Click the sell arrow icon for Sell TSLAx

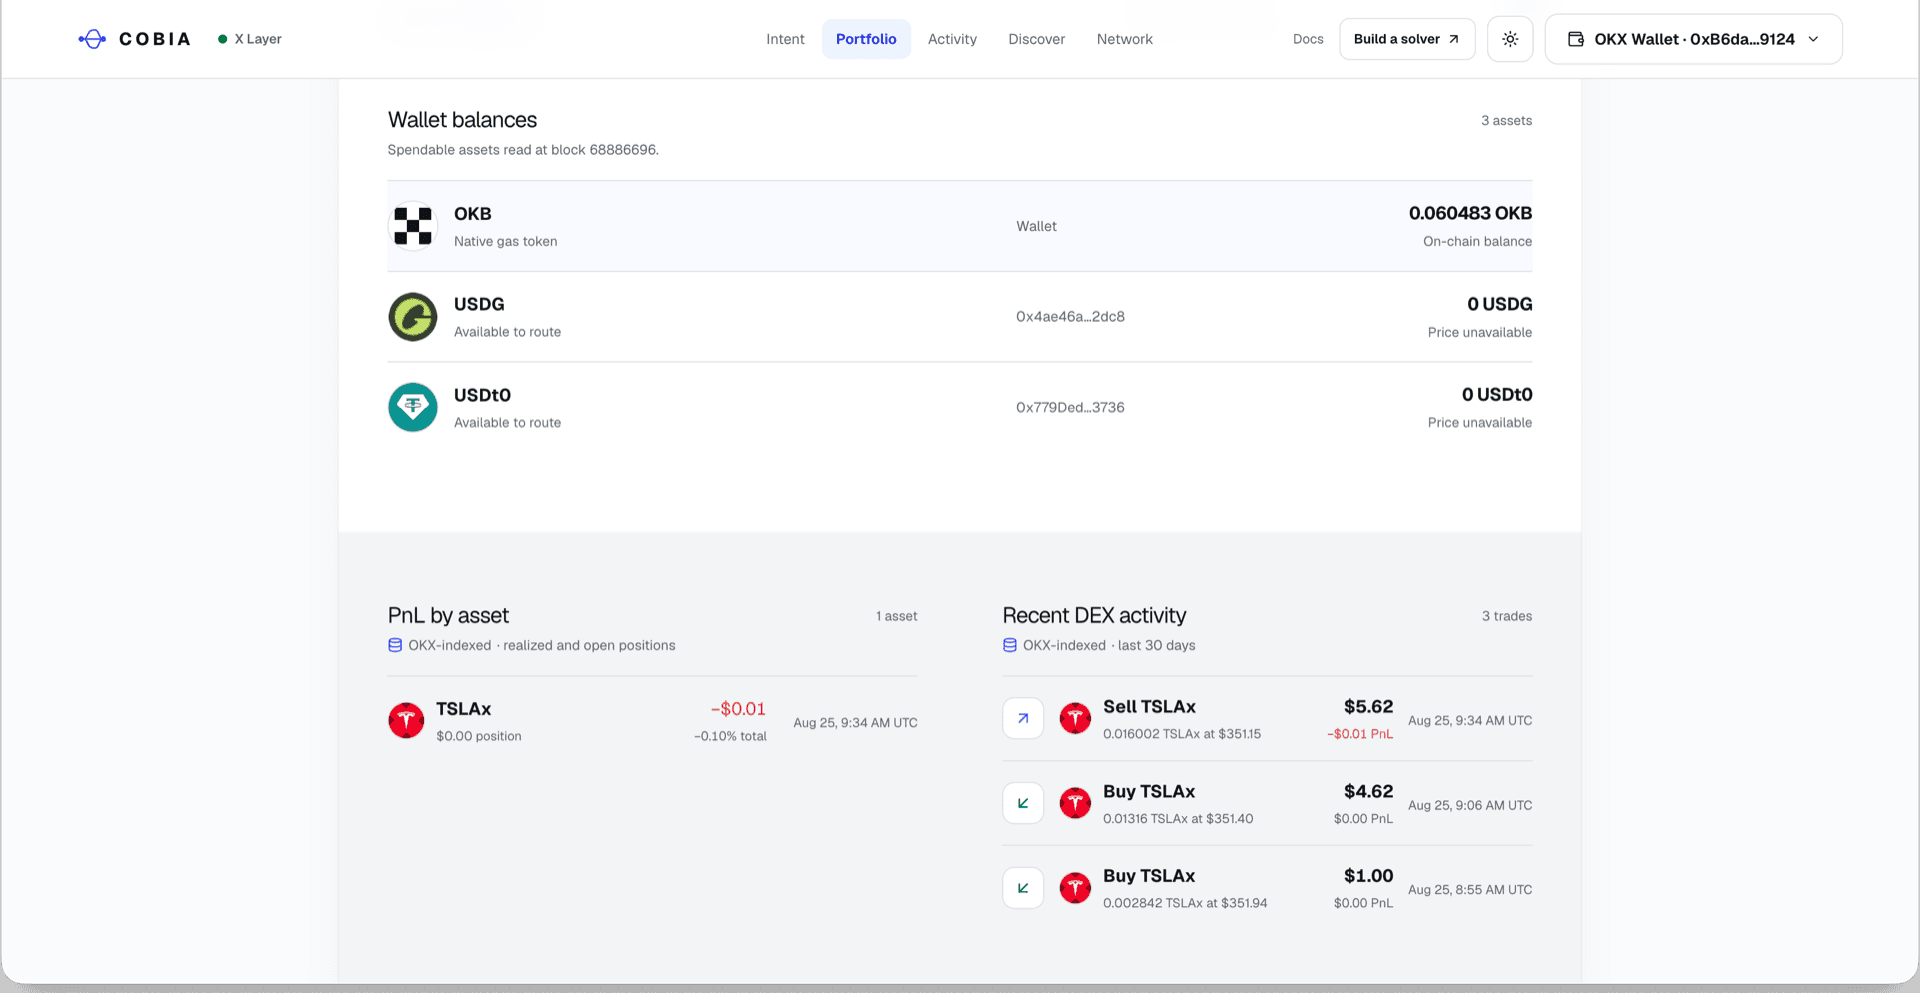(1023, 718)
